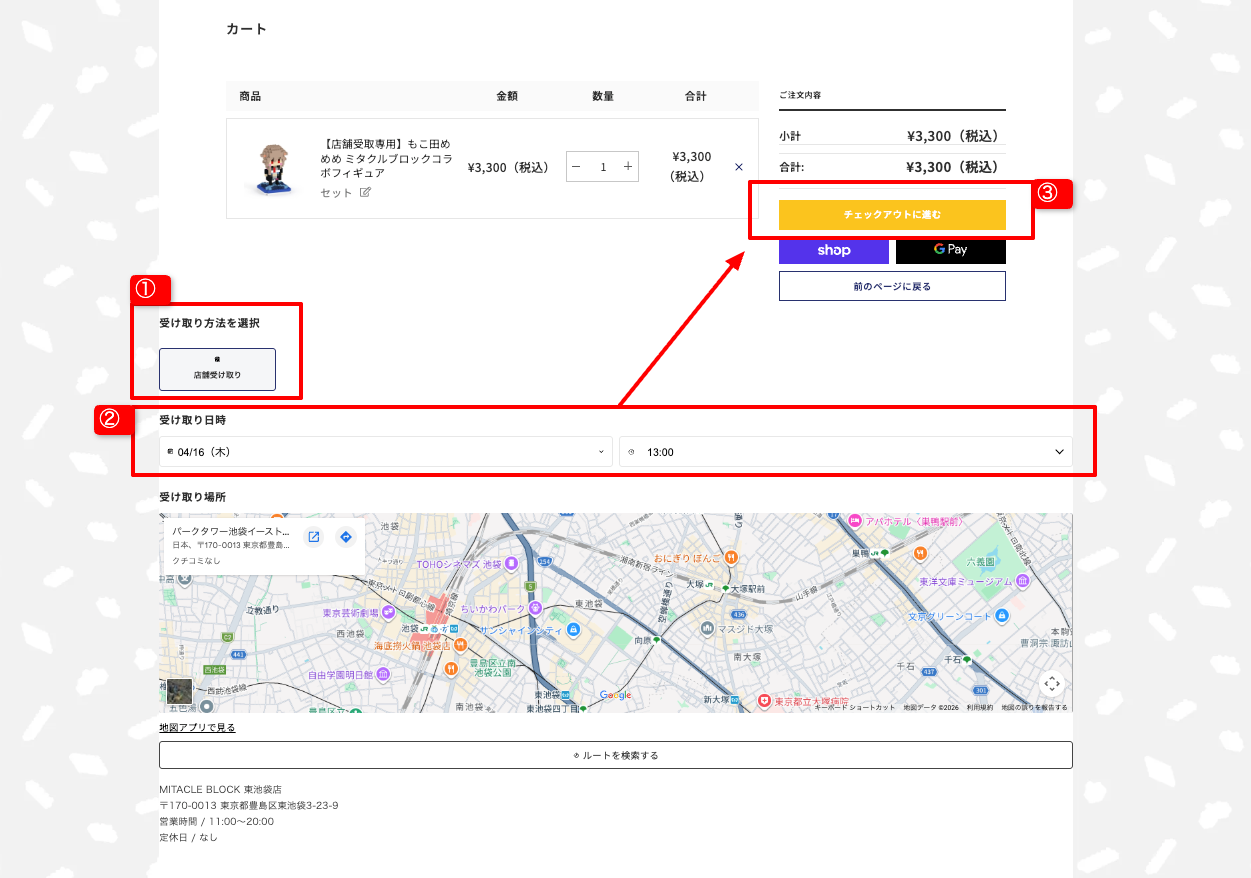Click the 東洋文庫ミュージアム map marker
1251x878 pixels.
[1024, 581]
